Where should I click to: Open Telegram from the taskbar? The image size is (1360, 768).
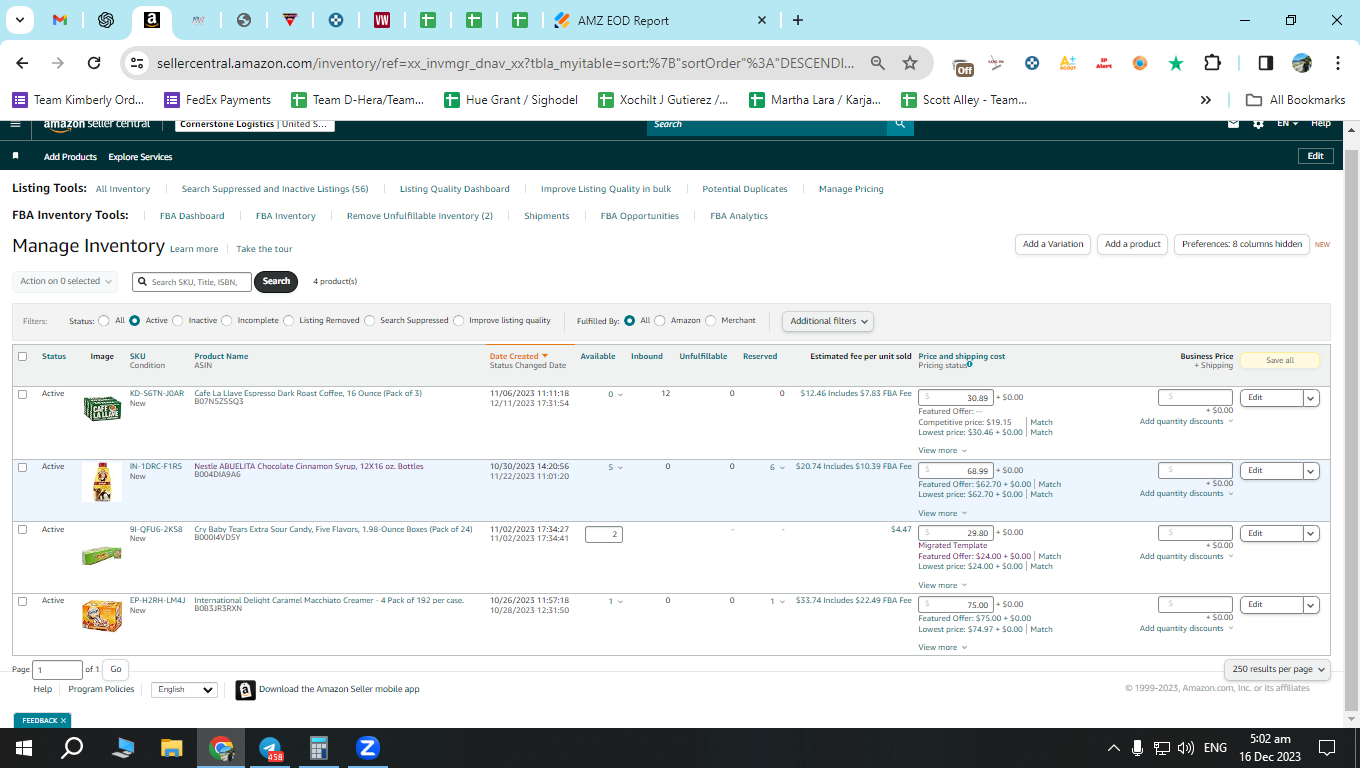tap(270, 747)
